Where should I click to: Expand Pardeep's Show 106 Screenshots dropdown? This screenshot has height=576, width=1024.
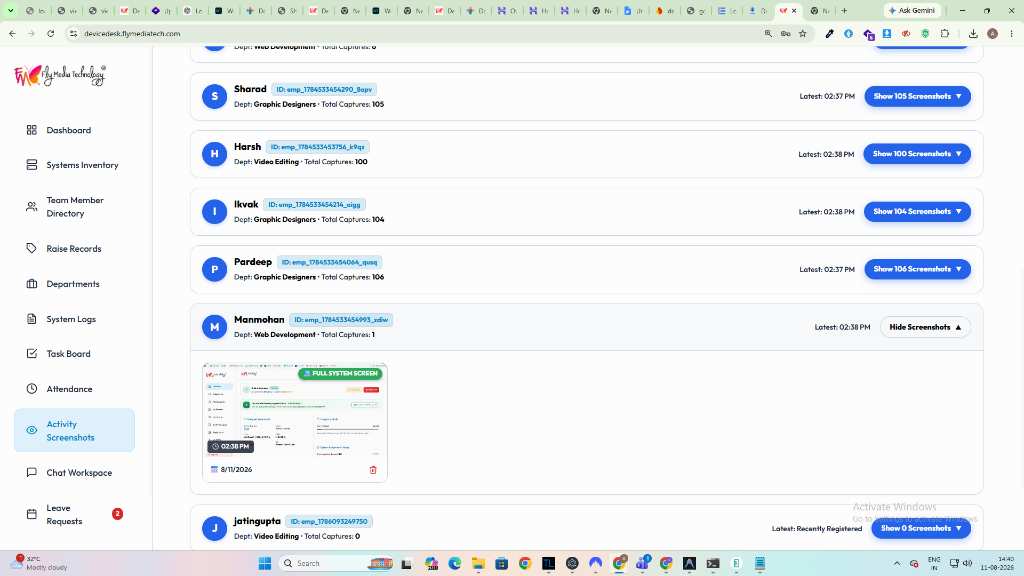tap(918, 269)
